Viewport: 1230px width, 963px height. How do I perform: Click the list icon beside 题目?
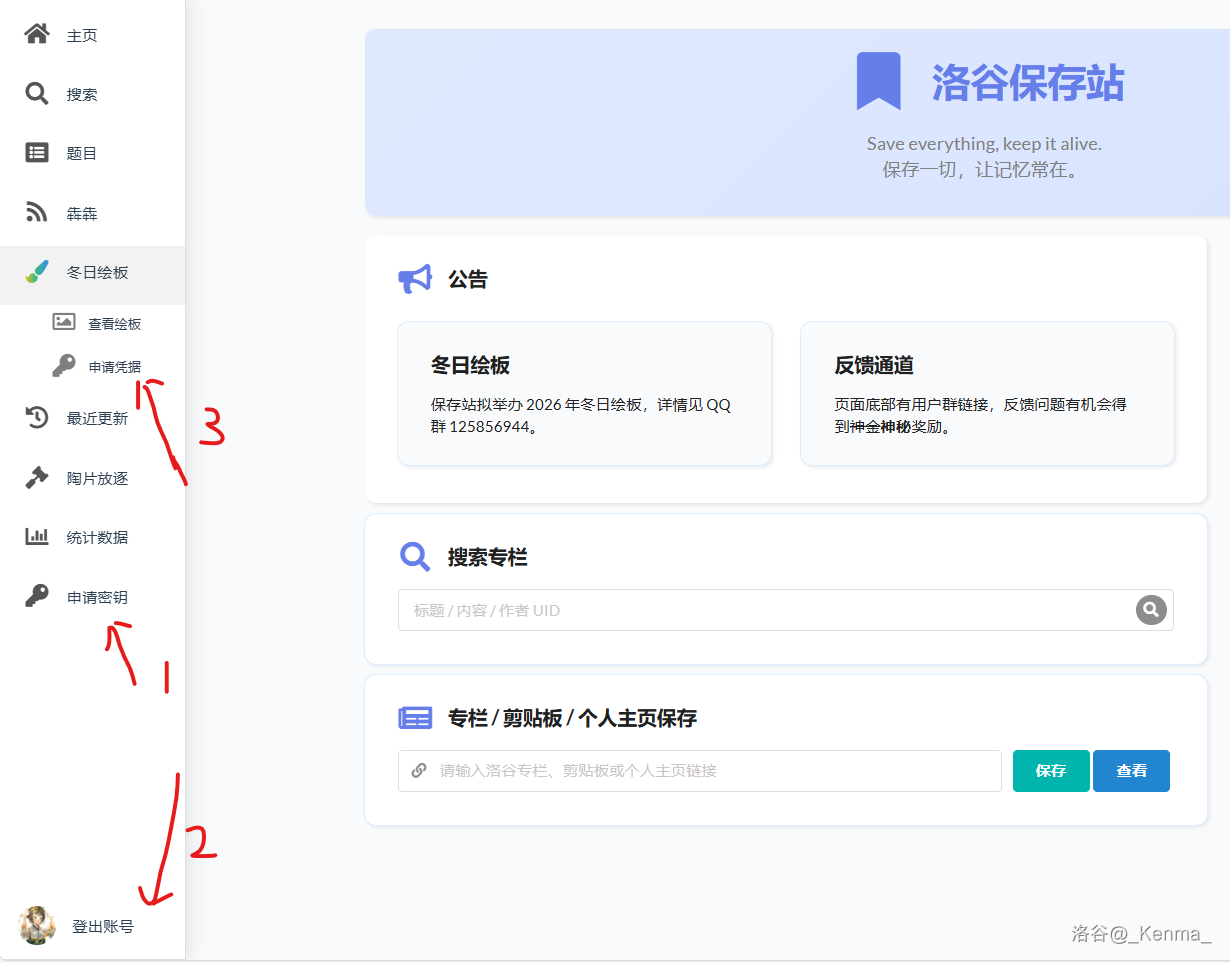point(37,153)
